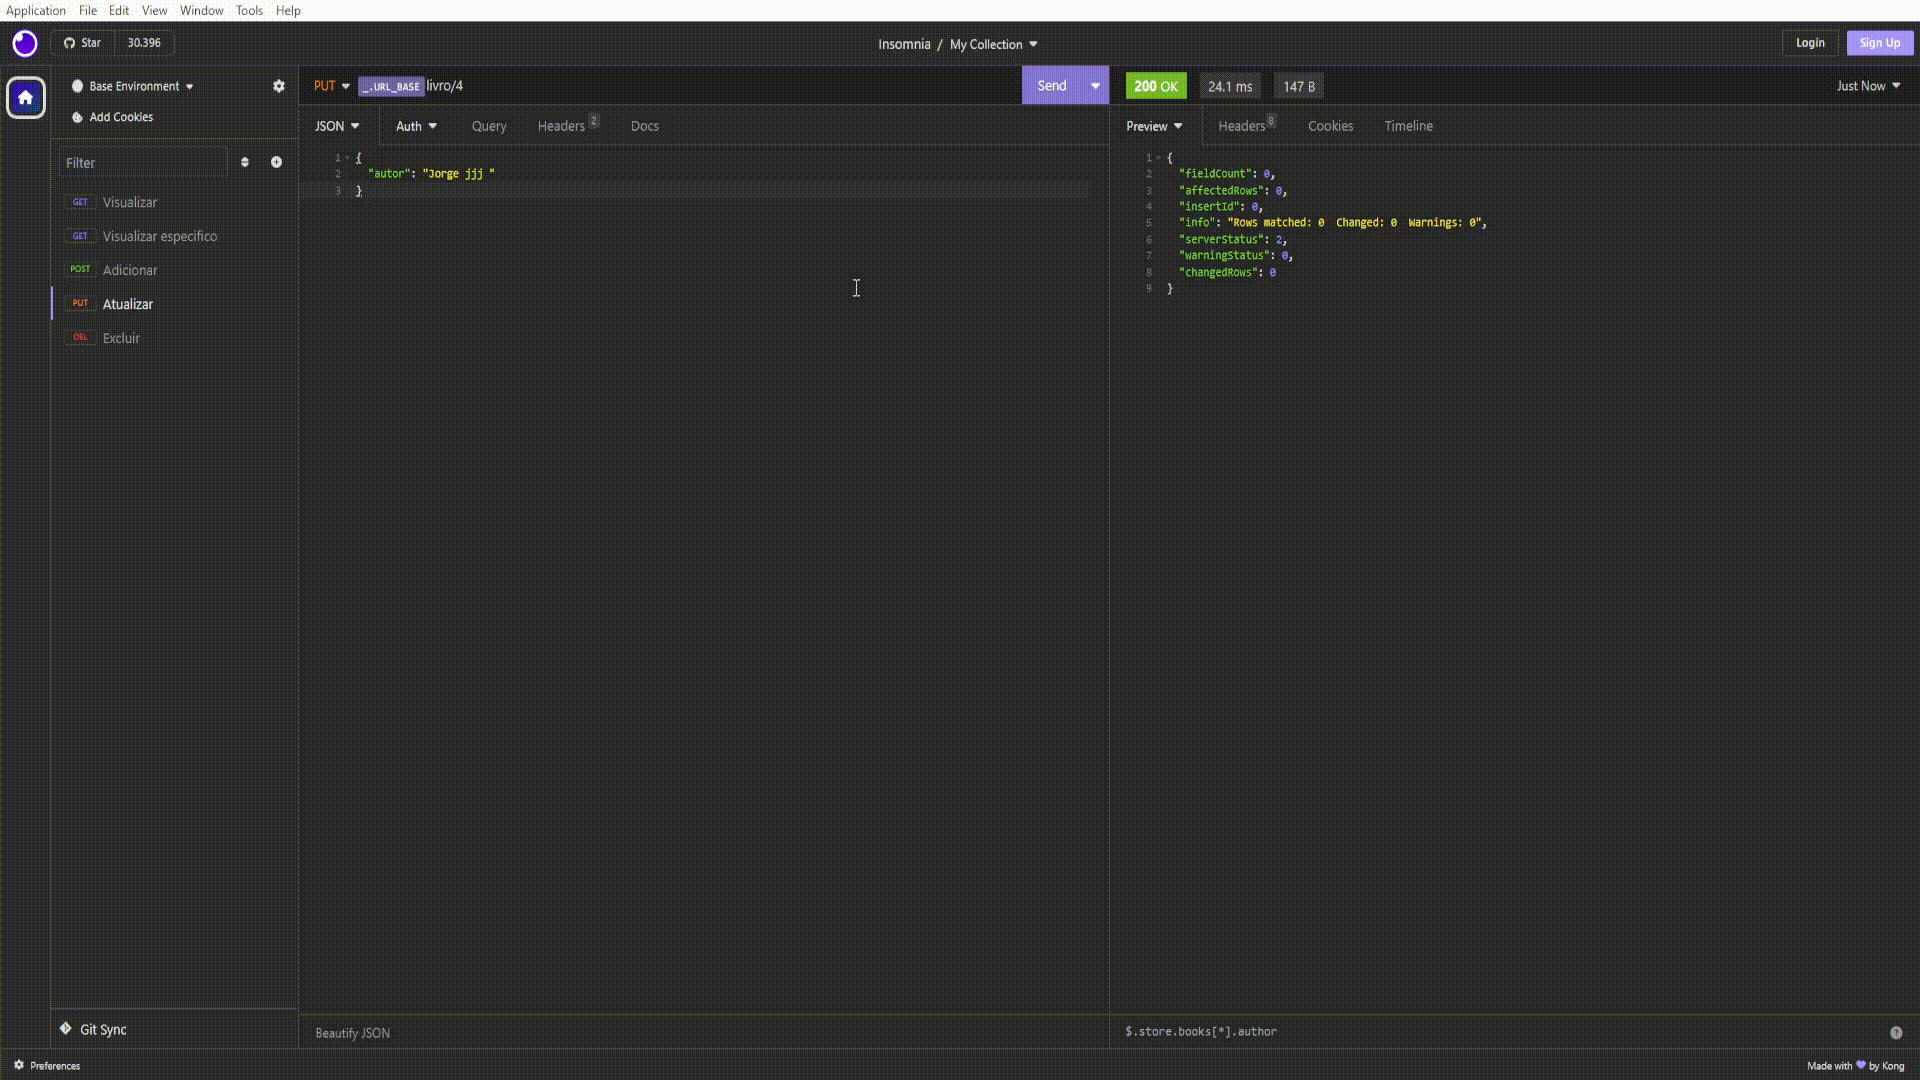The width and height of the screenshot is (1920, 1080).
Task: Switch to the Timeline response tab
Action: coord(1408,126)
